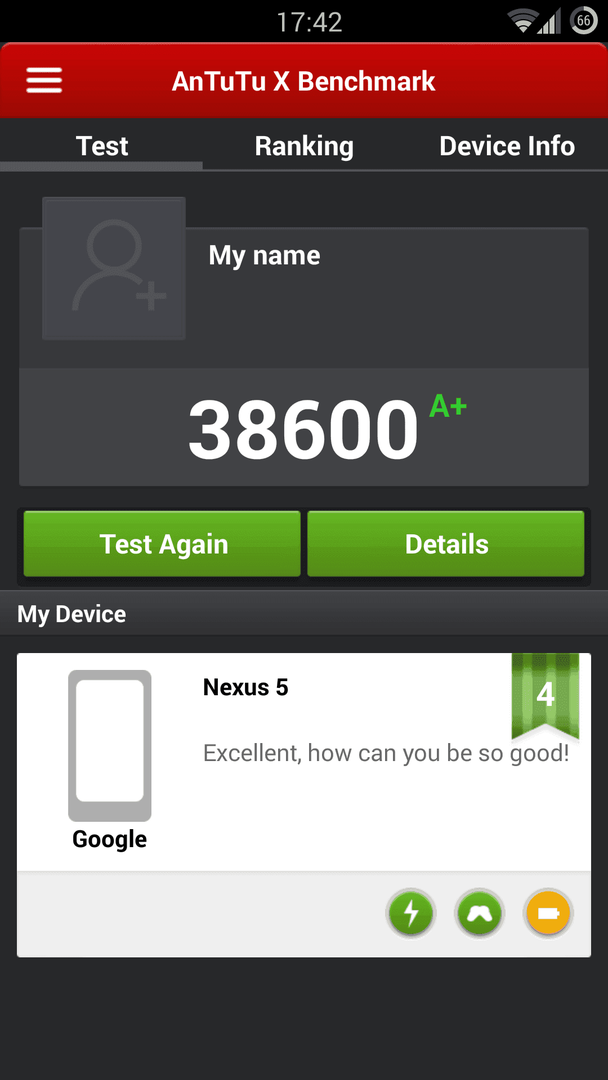Tap the Nexus 5 device name
The width and height of the screenshot is (608, 1080).
point(246,687)
